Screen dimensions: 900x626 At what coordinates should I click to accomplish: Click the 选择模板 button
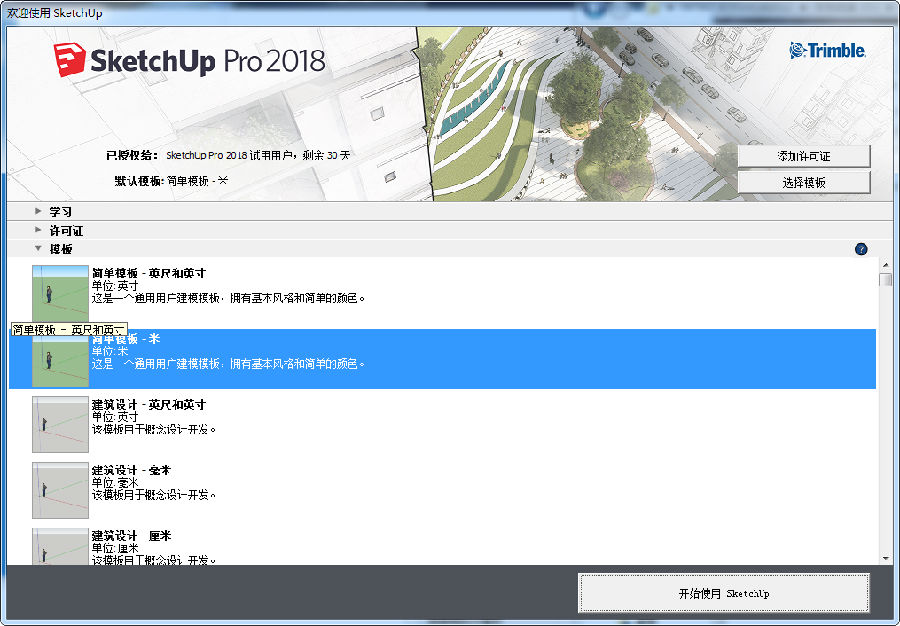[x=804, y=182]
